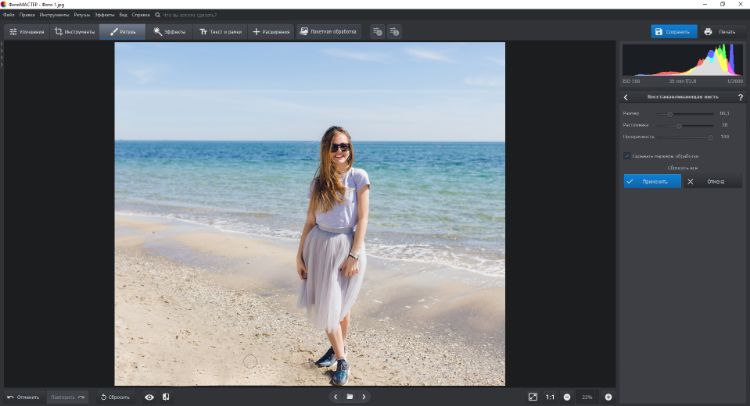Toggle the hide processing marker checkbox
The width and height of the screenshot is (750, 406).
pyautogui.click(x=627, y=156)
